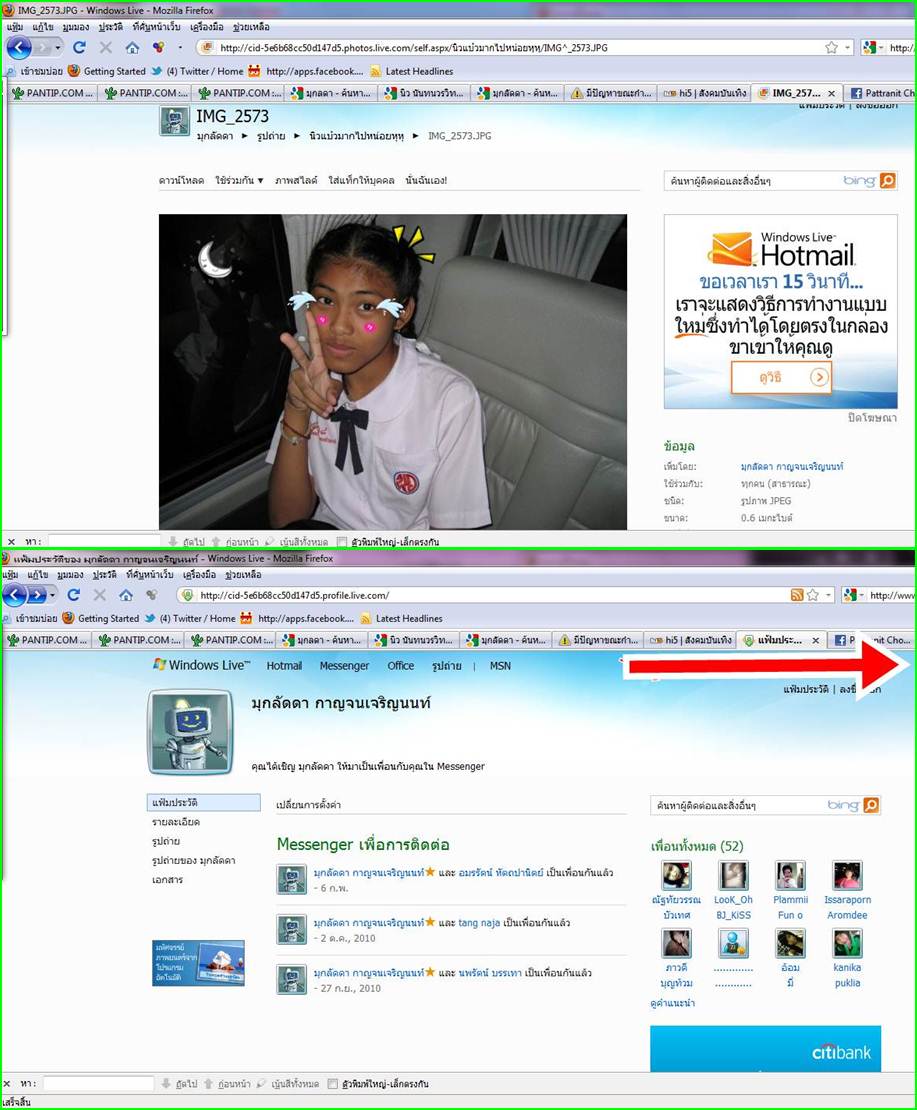
Task: Close find bar in top window
Action: [11, 542]
